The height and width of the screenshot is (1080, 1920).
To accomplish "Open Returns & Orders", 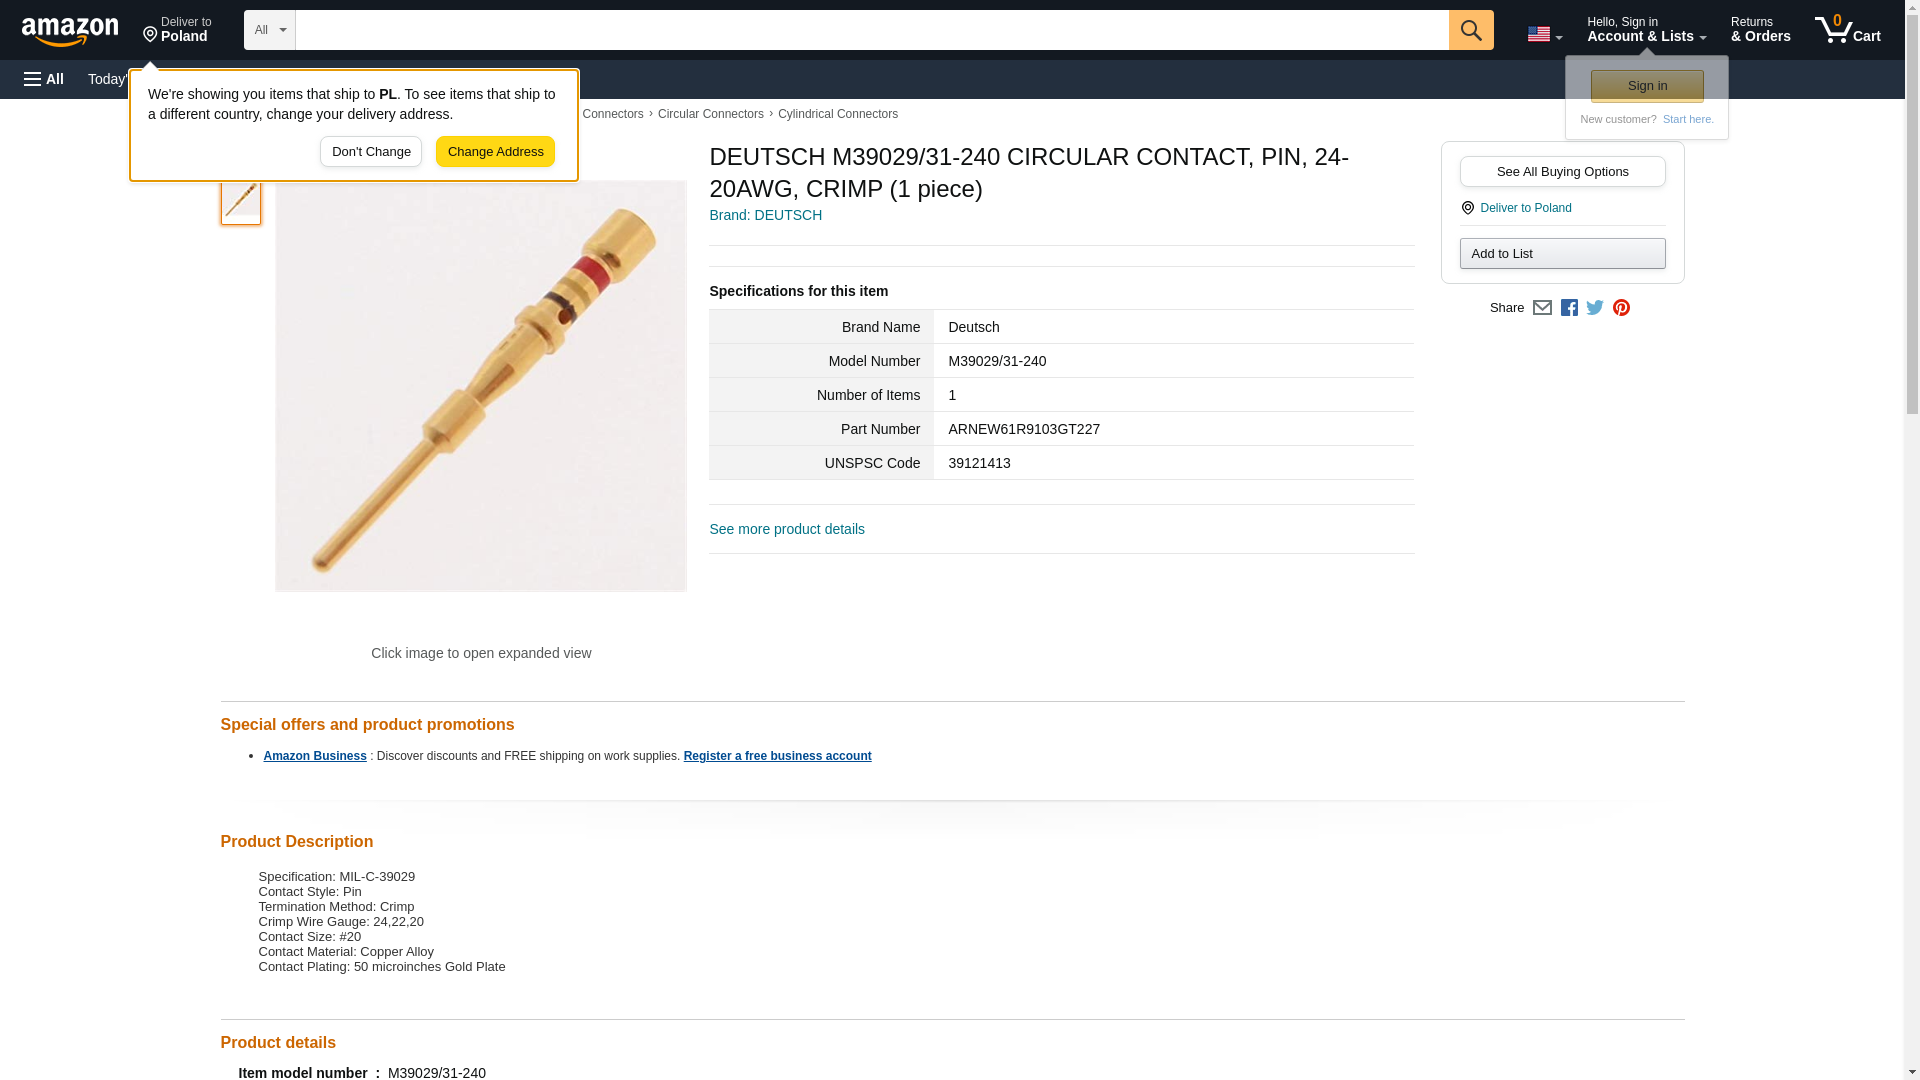I will [x=1760, y=30].
